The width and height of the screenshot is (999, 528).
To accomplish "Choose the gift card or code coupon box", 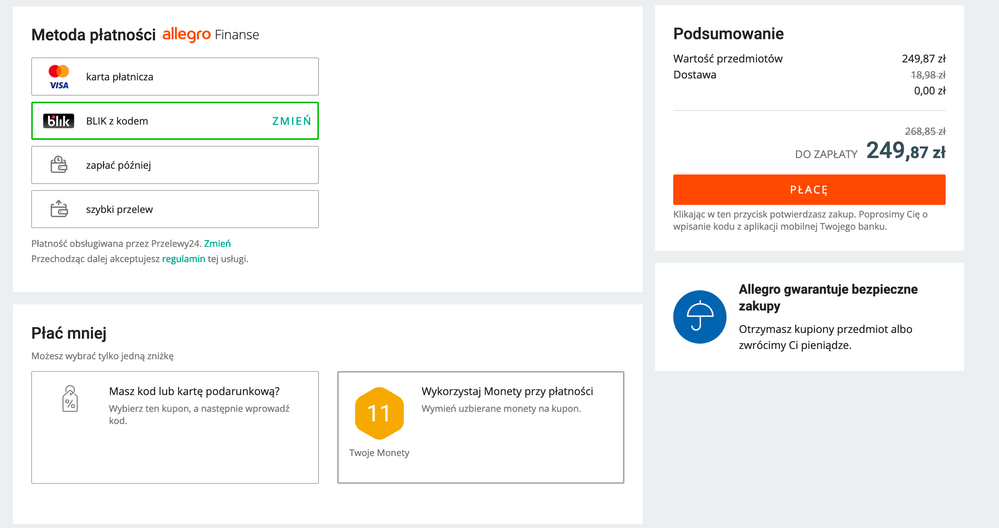I will [175, 427].
